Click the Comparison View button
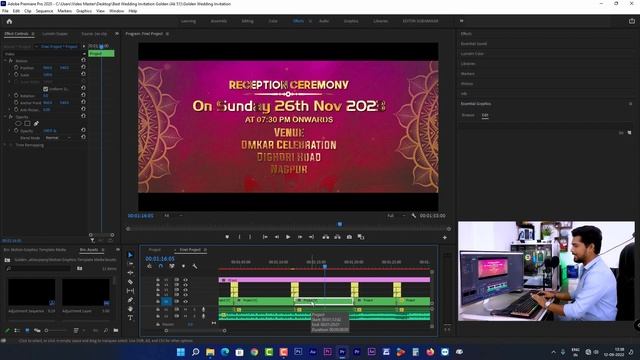Screen dimensions: 640x360 361,237
